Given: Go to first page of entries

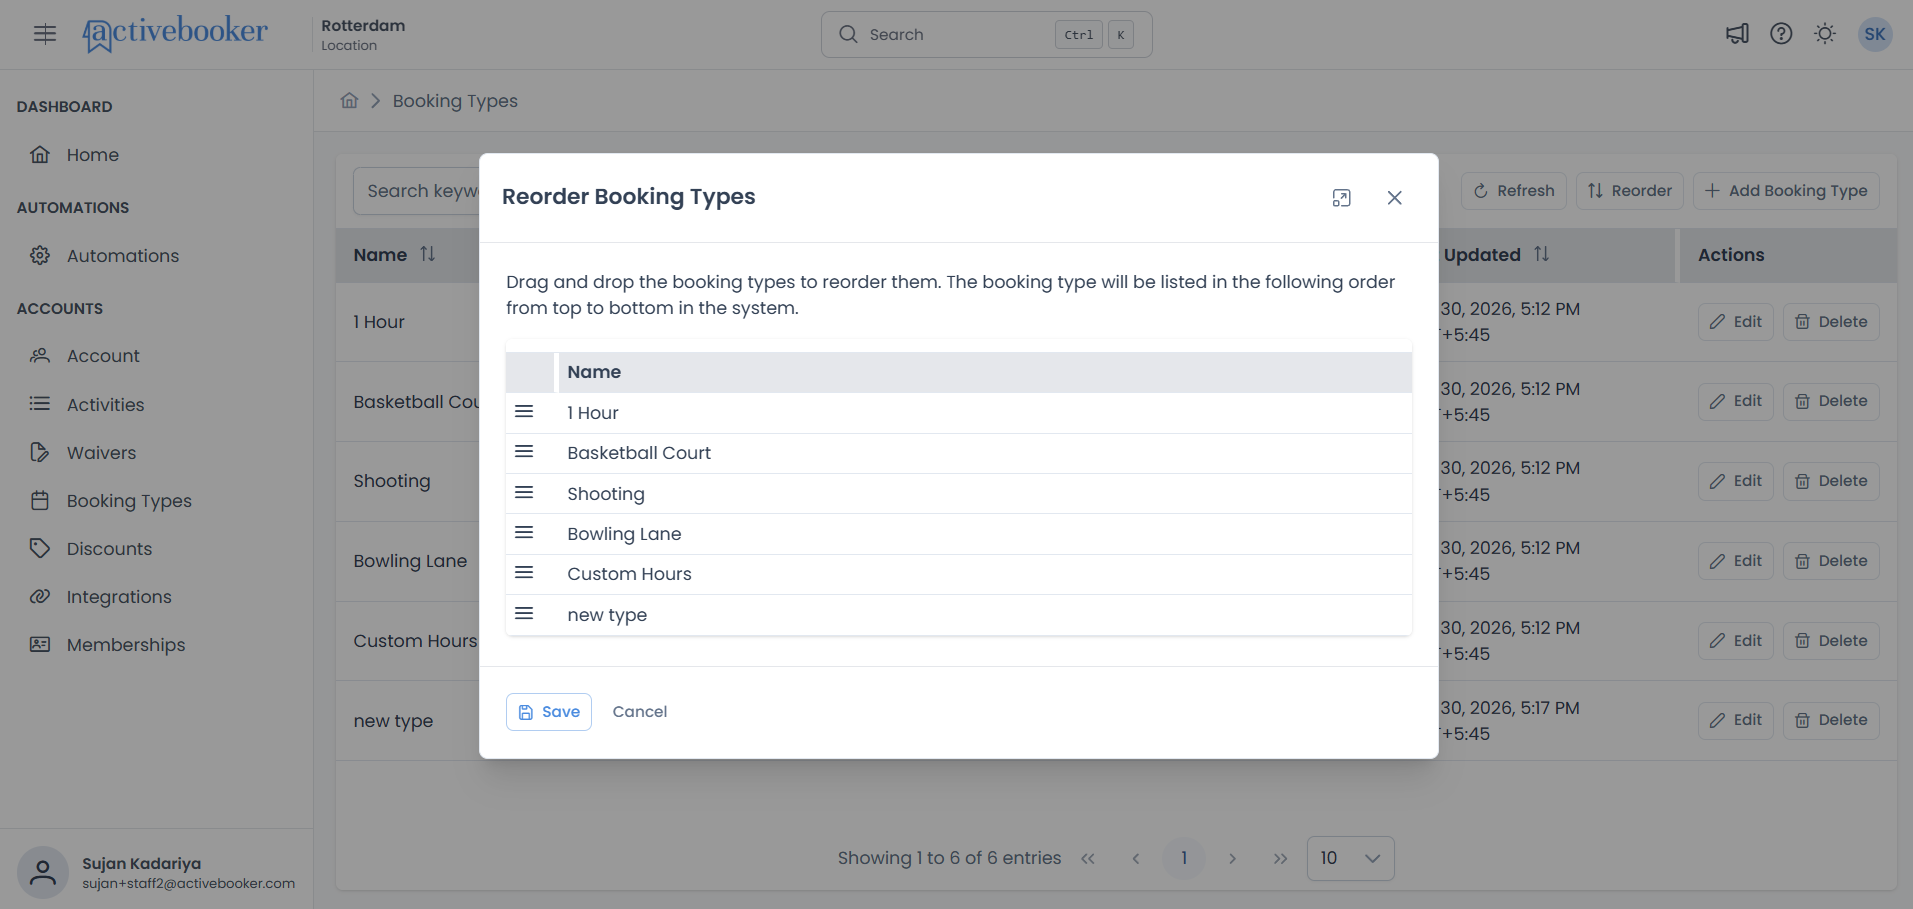Looking at the screenshot, I should click(1088, 858).
